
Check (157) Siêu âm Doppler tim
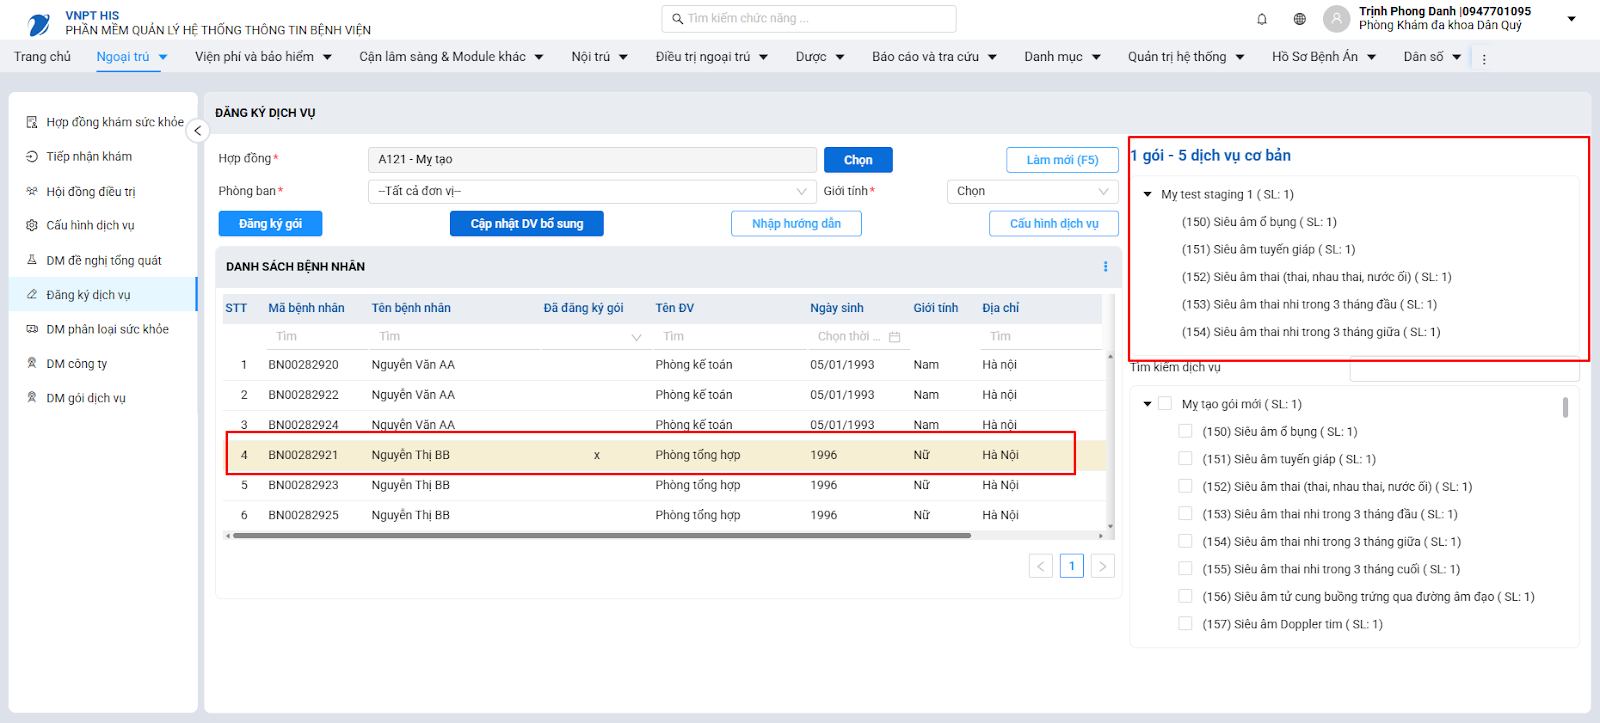pos(1185,624)
